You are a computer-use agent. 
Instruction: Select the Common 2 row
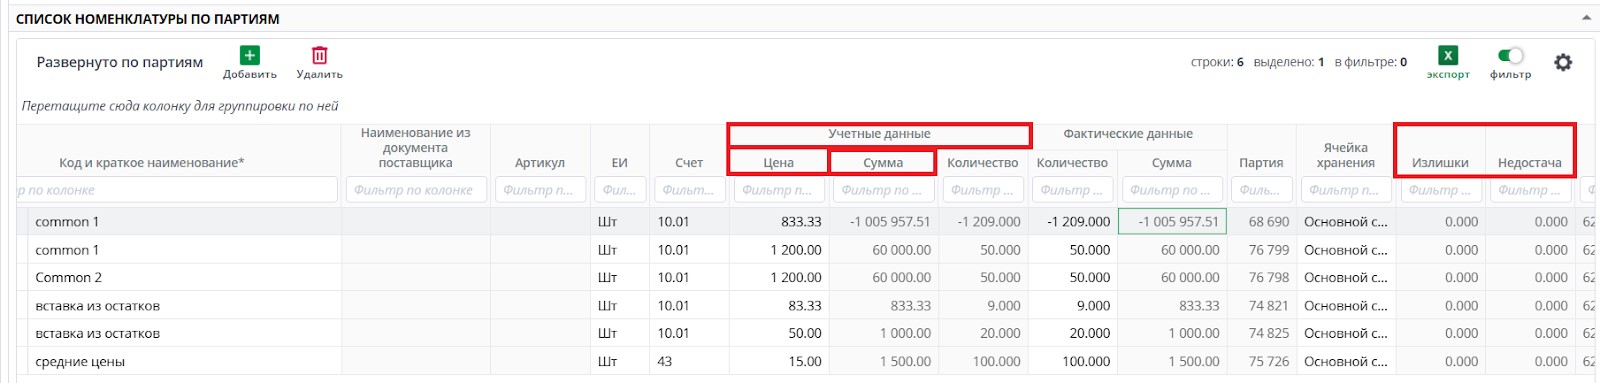click(800, 277)
